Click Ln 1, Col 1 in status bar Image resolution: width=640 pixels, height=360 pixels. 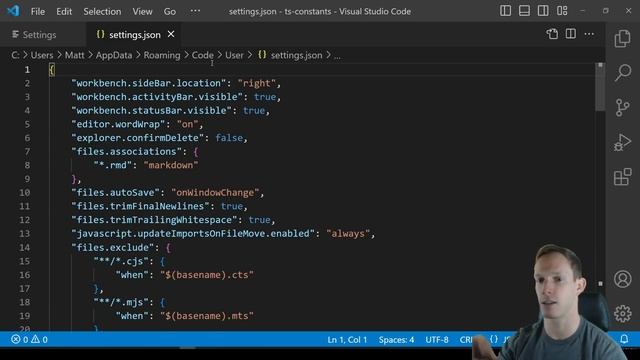tap(347, 340)
